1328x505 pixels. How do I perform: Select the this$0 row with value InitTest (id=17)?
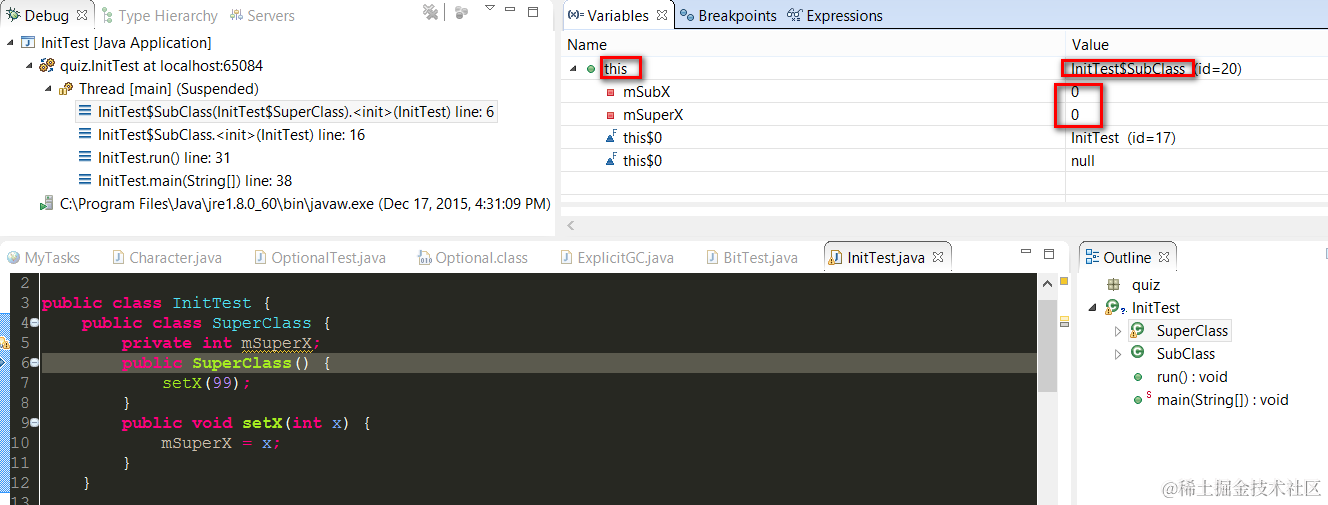pyautogui.click(x=944, y=138)
